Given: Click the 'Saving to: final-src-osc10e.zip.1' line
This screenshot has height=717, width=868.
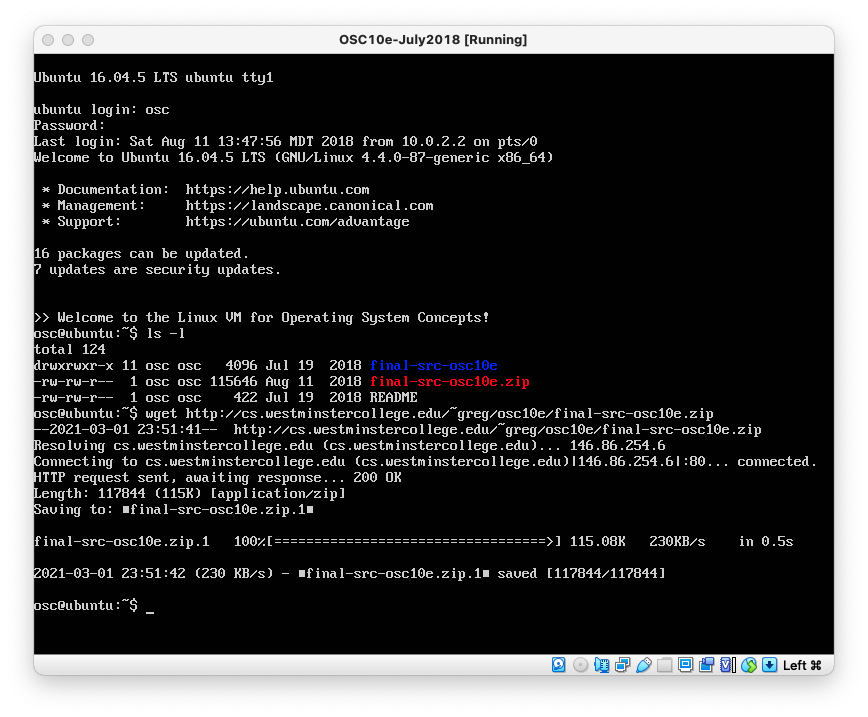Looking at the screenshot, I should tap(174, 509).
